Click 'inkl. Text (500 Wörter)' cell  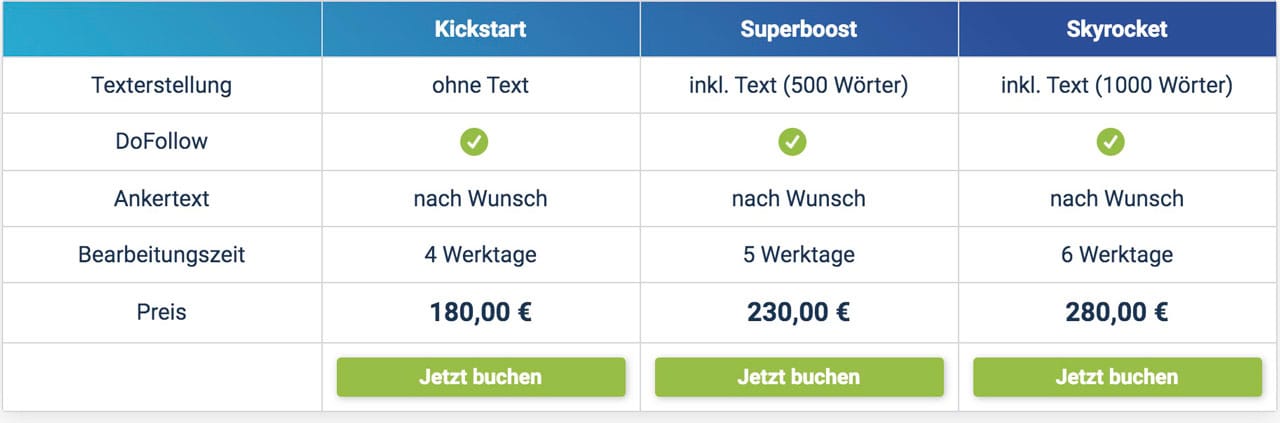pyautogui.click(x=799, y=85)
